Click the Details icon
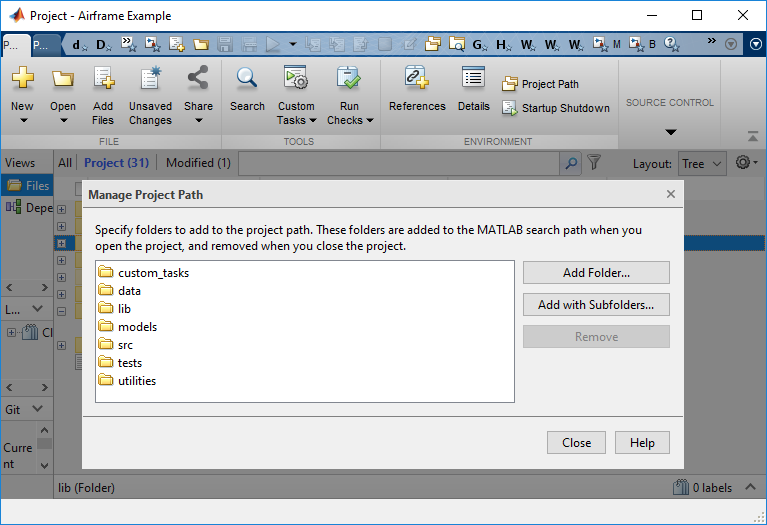The width and height of the screenshot is (767, 525). (x=474, y=80)
